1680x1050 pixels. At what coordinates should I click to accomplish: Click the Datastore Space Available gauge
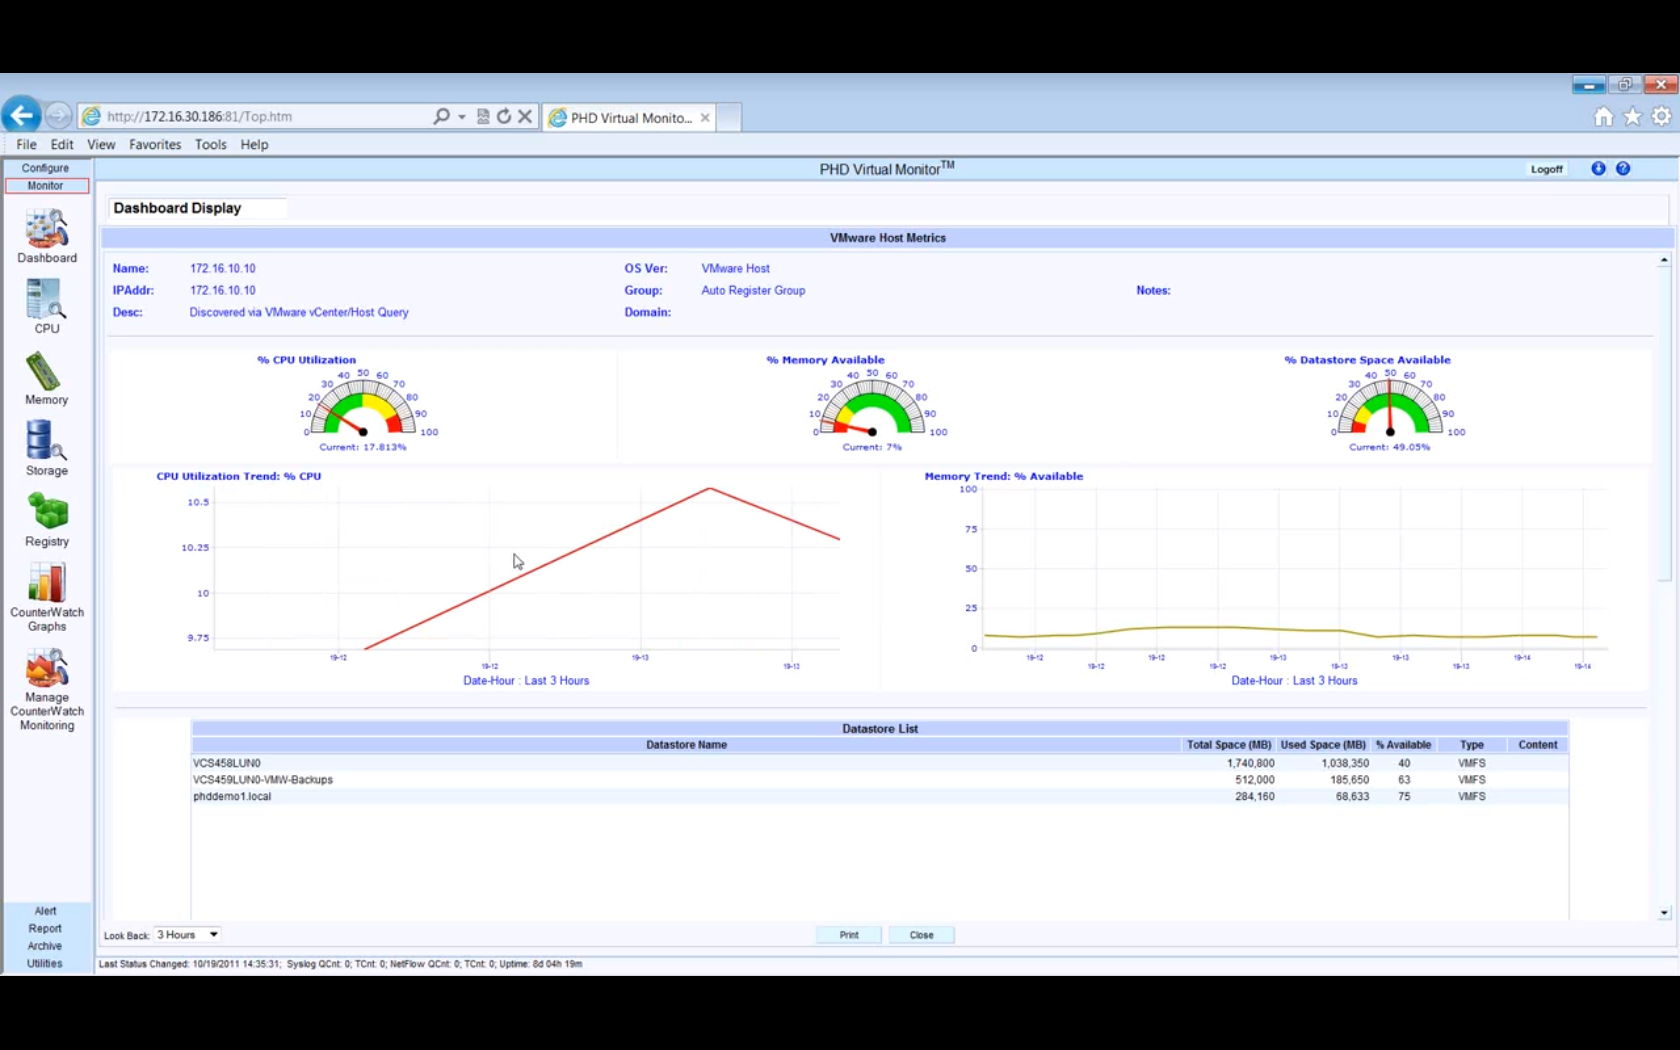pos(1390,405)
